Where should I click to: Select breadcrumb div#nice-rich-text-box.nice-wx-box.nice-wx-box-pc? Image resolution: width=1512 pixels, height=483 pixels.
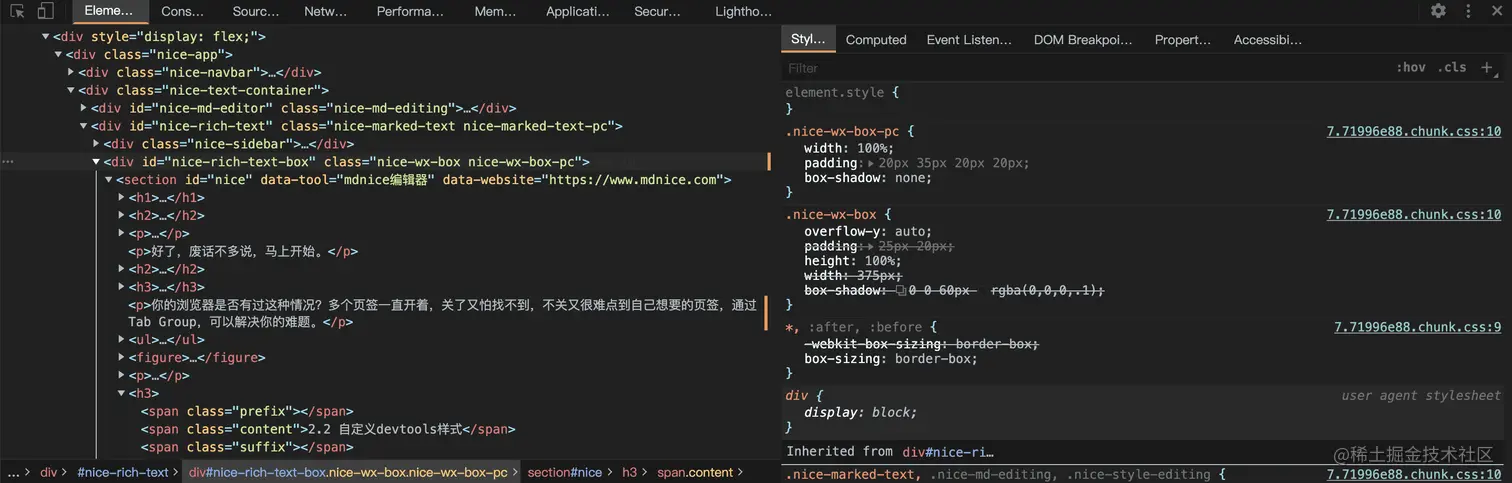click(x=348, y=472)
